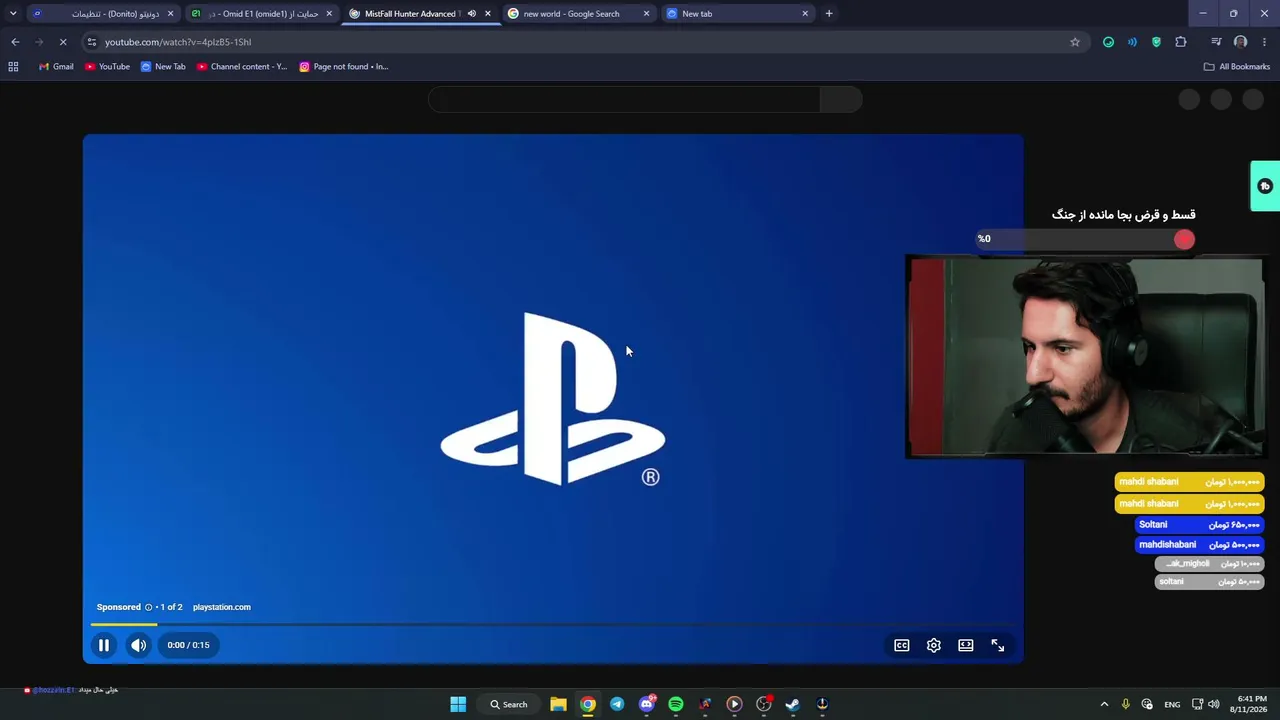
Task: Open Telegram from the taskbar
Action: 617,704
